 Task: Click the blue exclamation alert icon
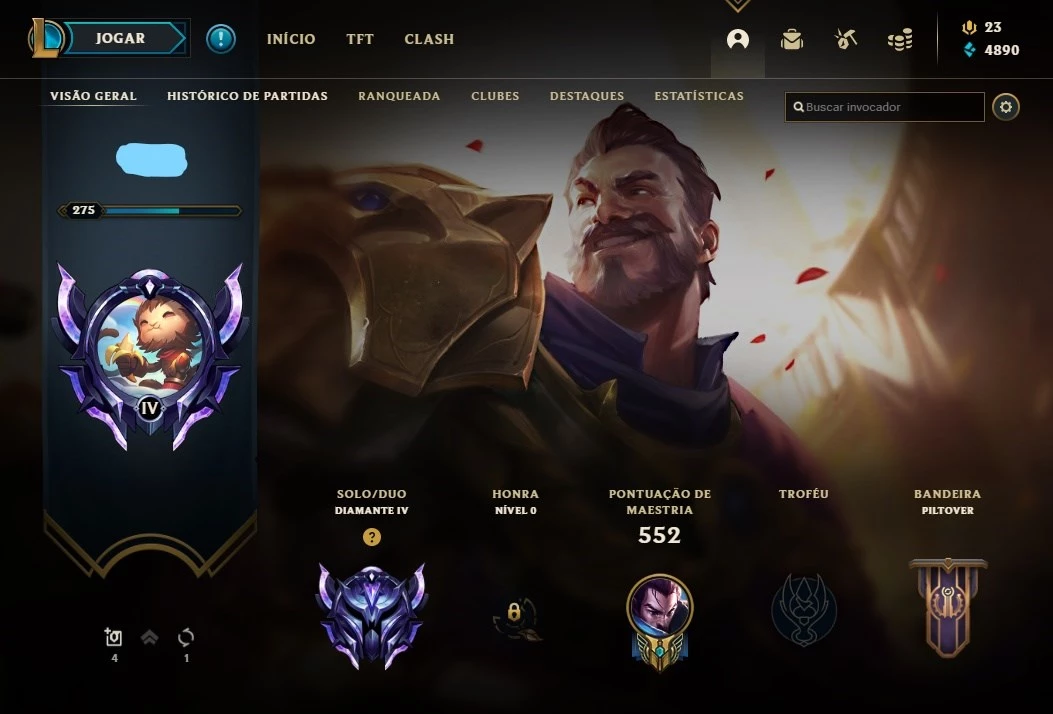[221, 39]
